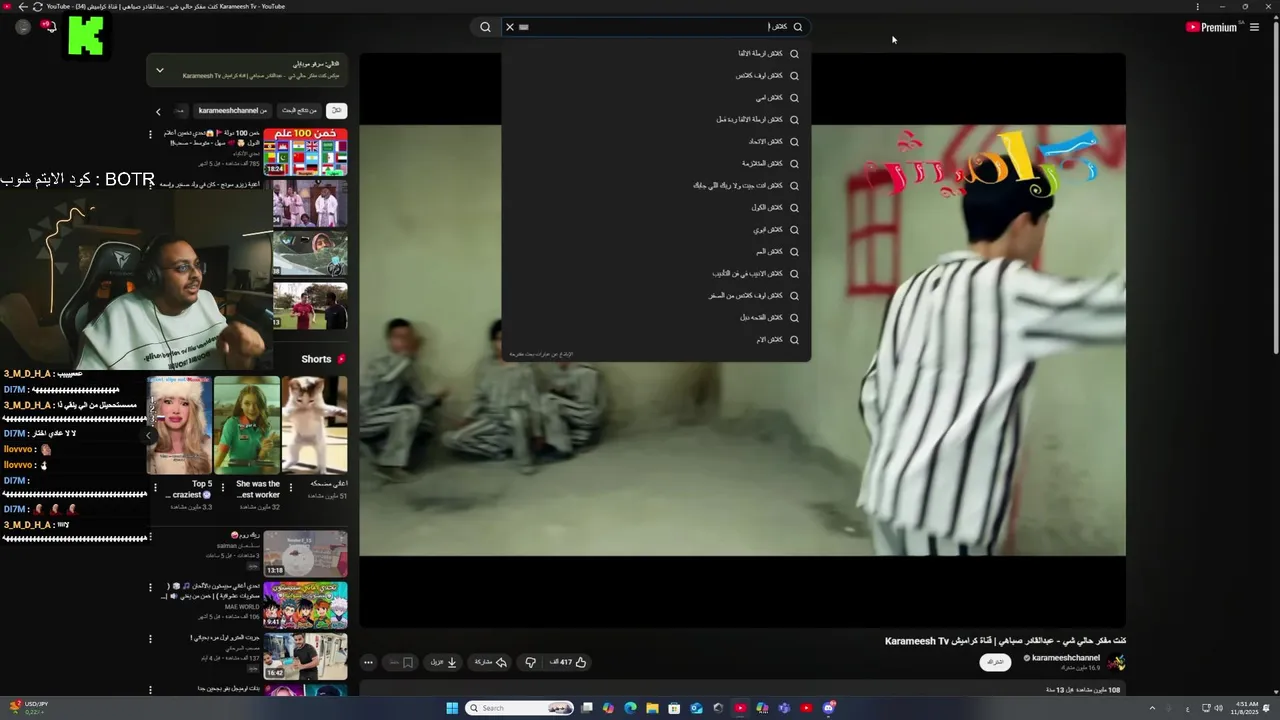Select suggestion 'كلاش القحبه ديل'
The image size is (1280, 720).
click(x=655, y=318)
